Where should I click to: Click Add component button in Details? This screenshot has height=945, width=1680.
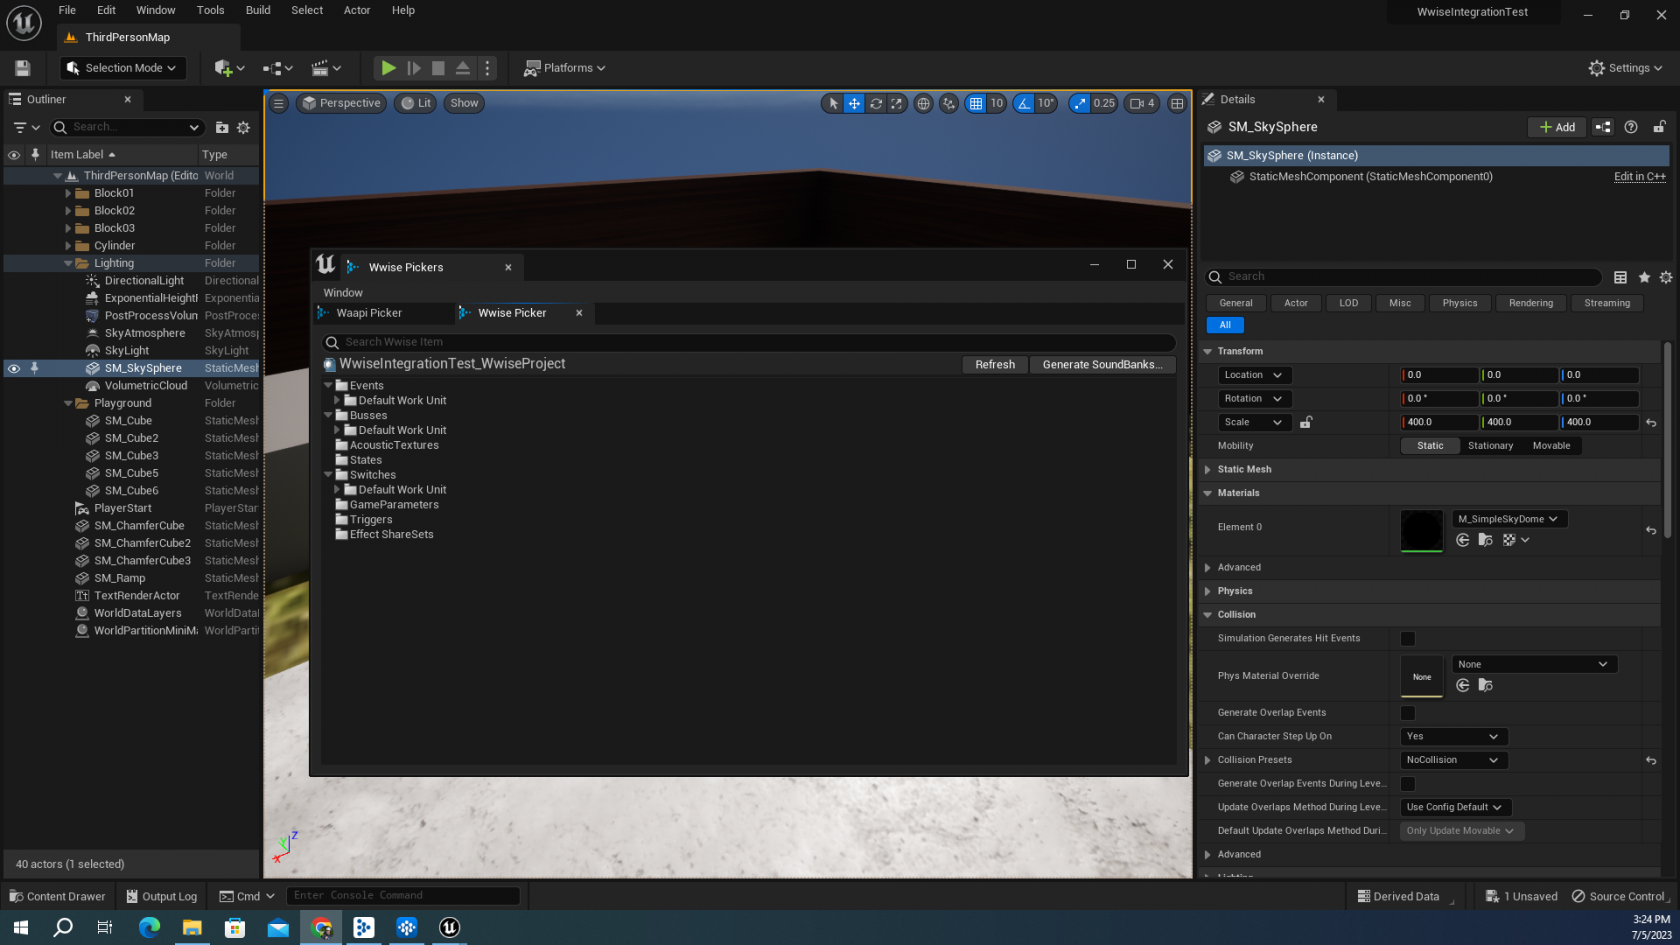coord(1557,127)
